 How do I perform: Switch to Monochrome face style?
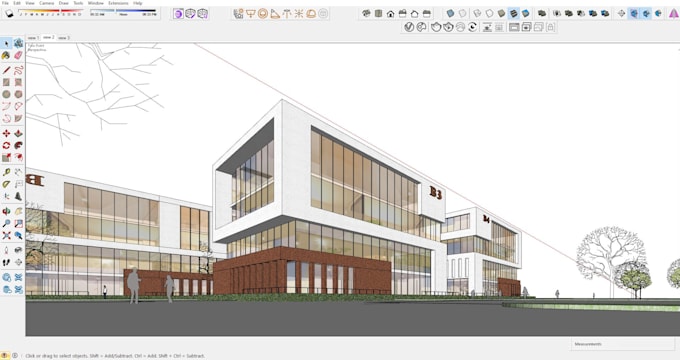(525, 13)
